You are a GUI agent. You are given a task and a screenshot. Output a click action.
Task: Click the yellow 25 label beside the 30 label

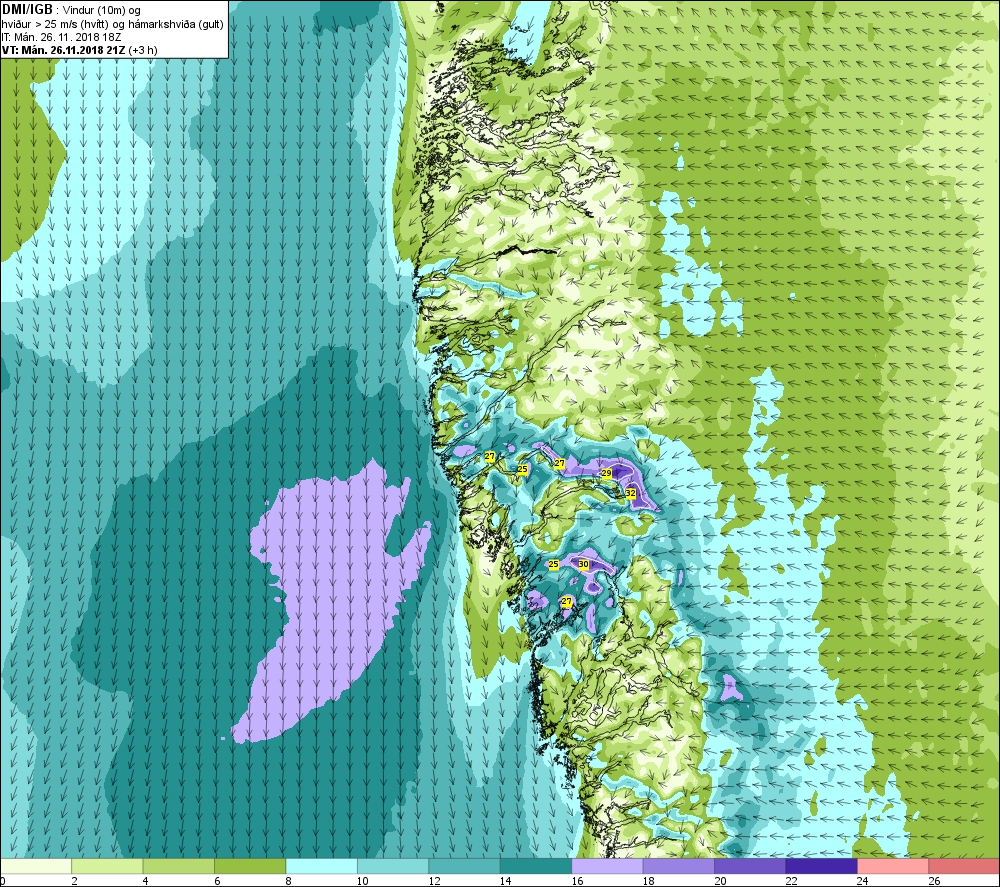pyautogui.click(x=554, y=564)
